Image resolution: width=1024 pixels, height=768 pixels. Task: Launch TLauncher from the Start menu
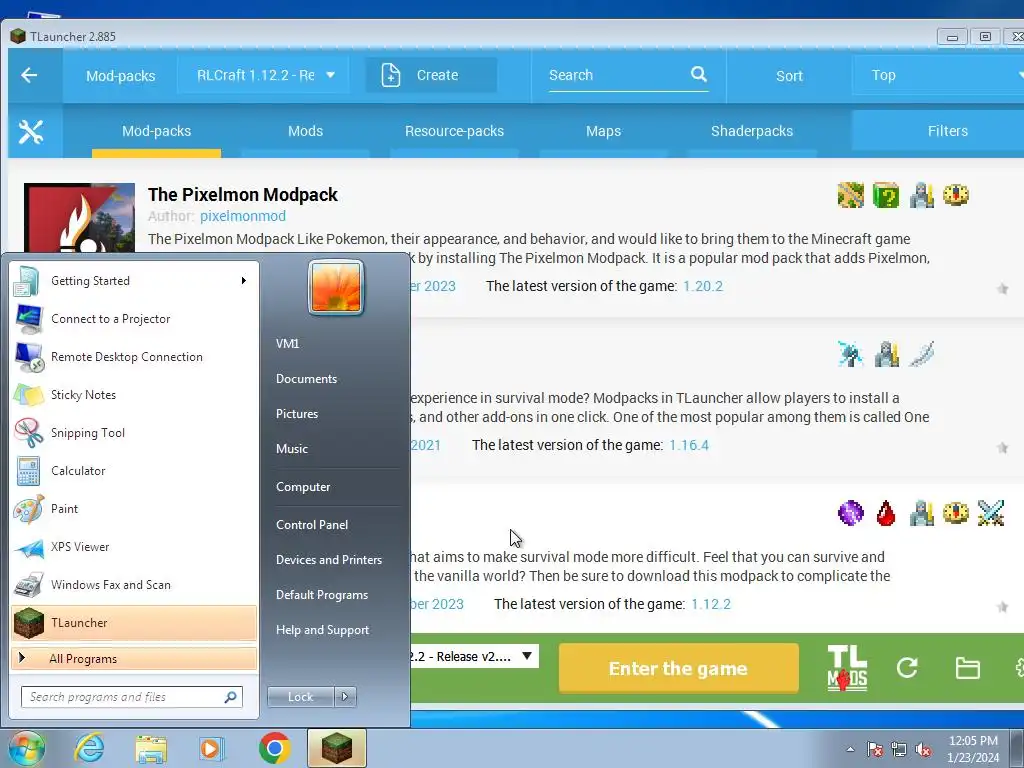[134, 623]
